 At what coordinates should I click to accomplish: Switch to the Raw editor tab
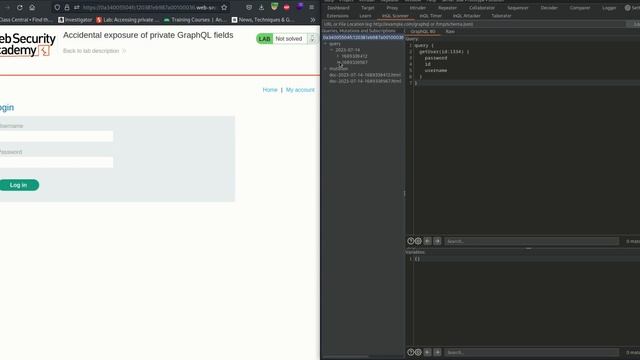pos(450,31)
